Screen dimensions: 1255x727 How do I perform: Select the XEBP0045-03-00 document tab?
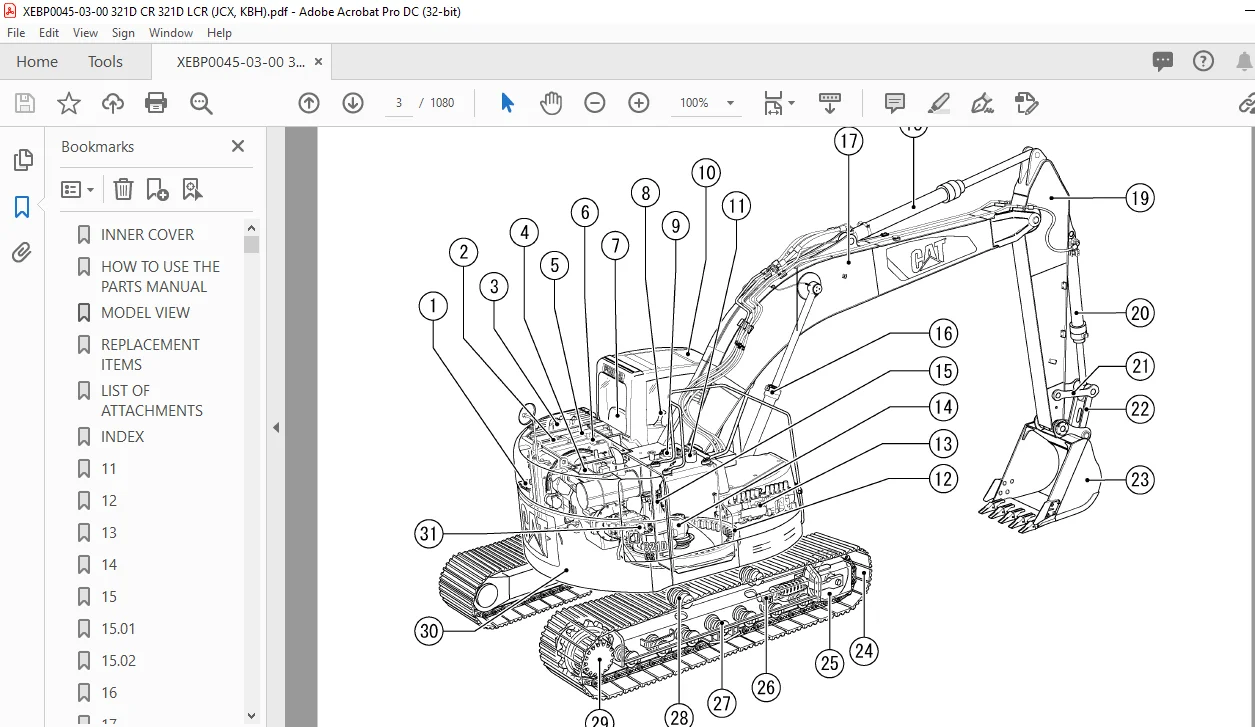coord(241,61)
